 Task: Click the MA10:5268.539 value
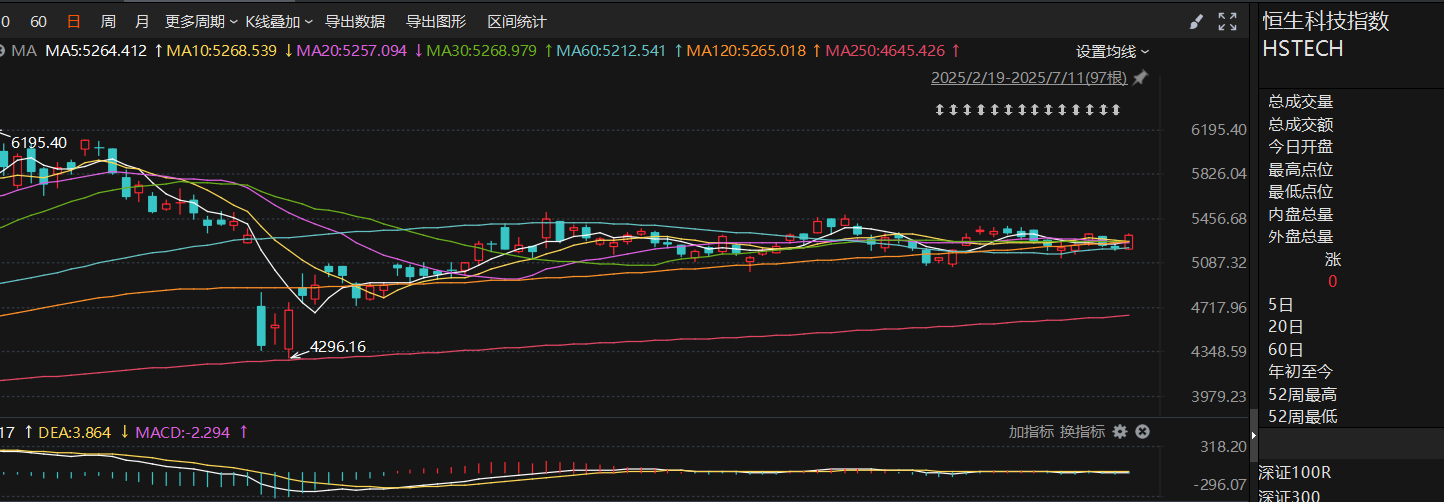[222, 50]
